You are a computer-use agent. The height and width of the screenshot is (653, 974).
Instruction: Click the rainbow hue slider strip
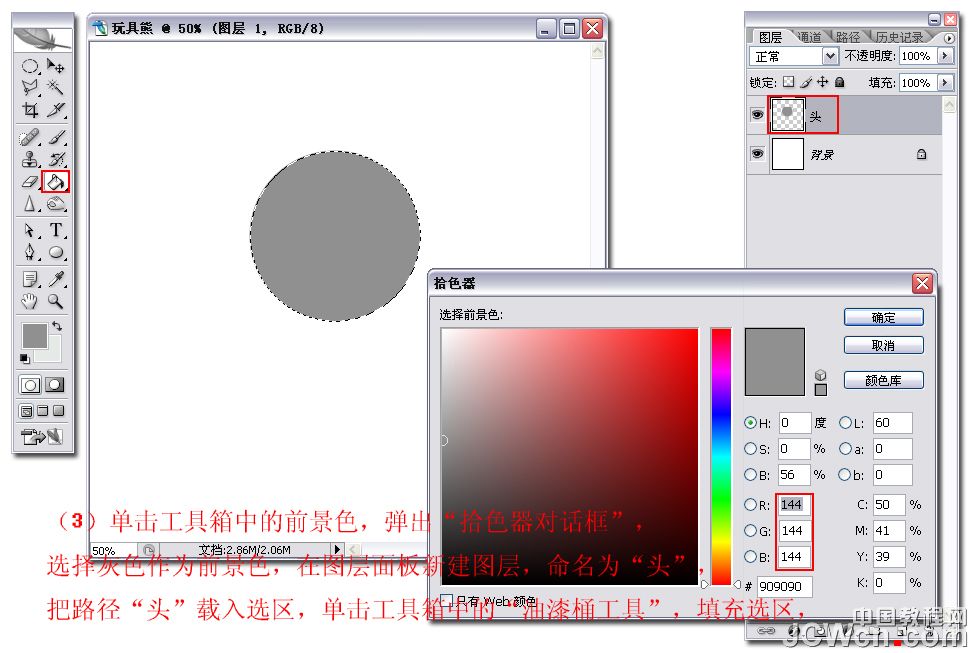coord(721,457)
